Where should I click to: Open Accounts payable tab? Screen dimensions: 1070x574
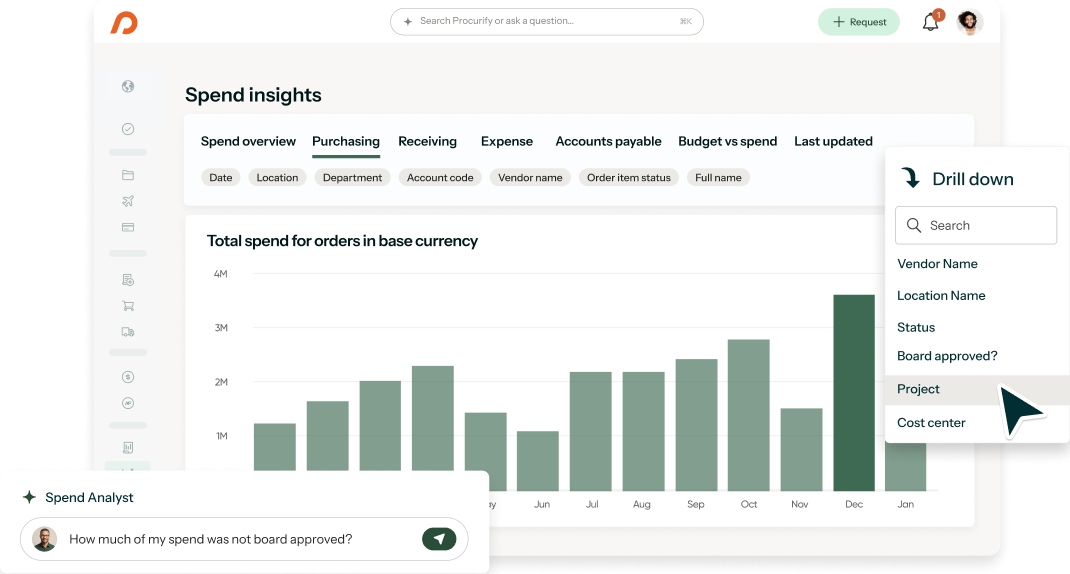608,141
